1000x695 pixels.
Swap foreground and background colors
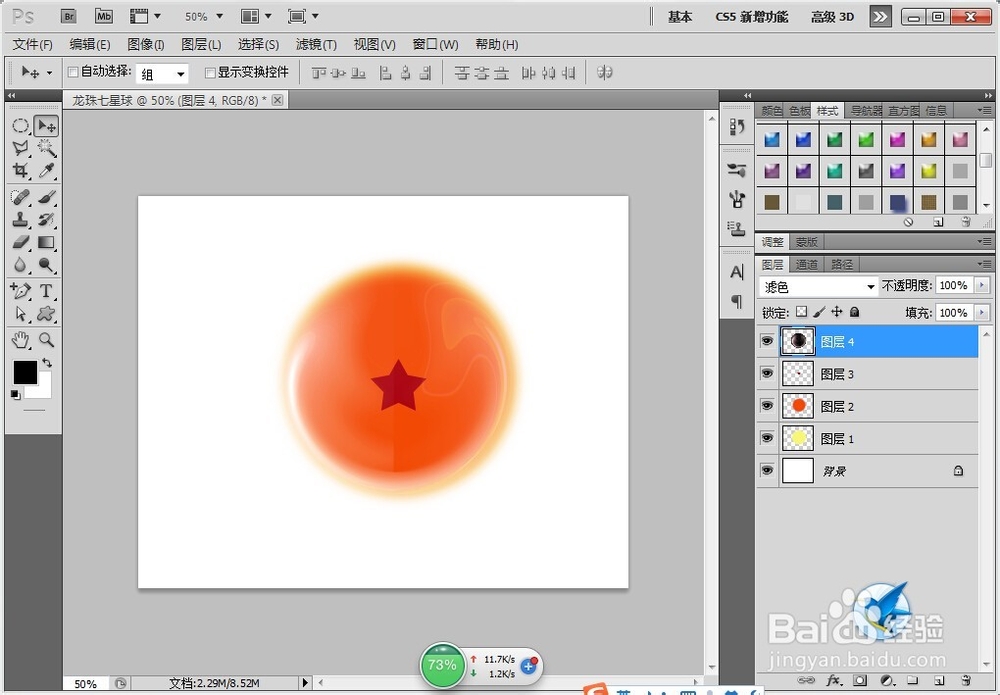[47, 363]
